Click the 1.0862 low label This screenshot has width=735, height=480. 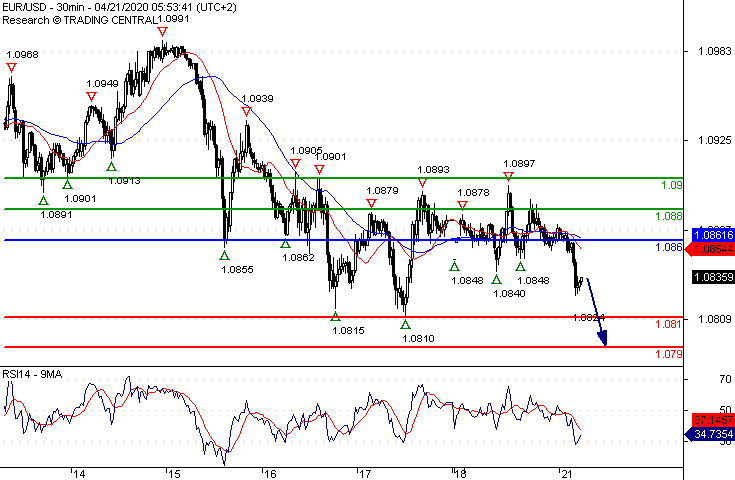298,257
